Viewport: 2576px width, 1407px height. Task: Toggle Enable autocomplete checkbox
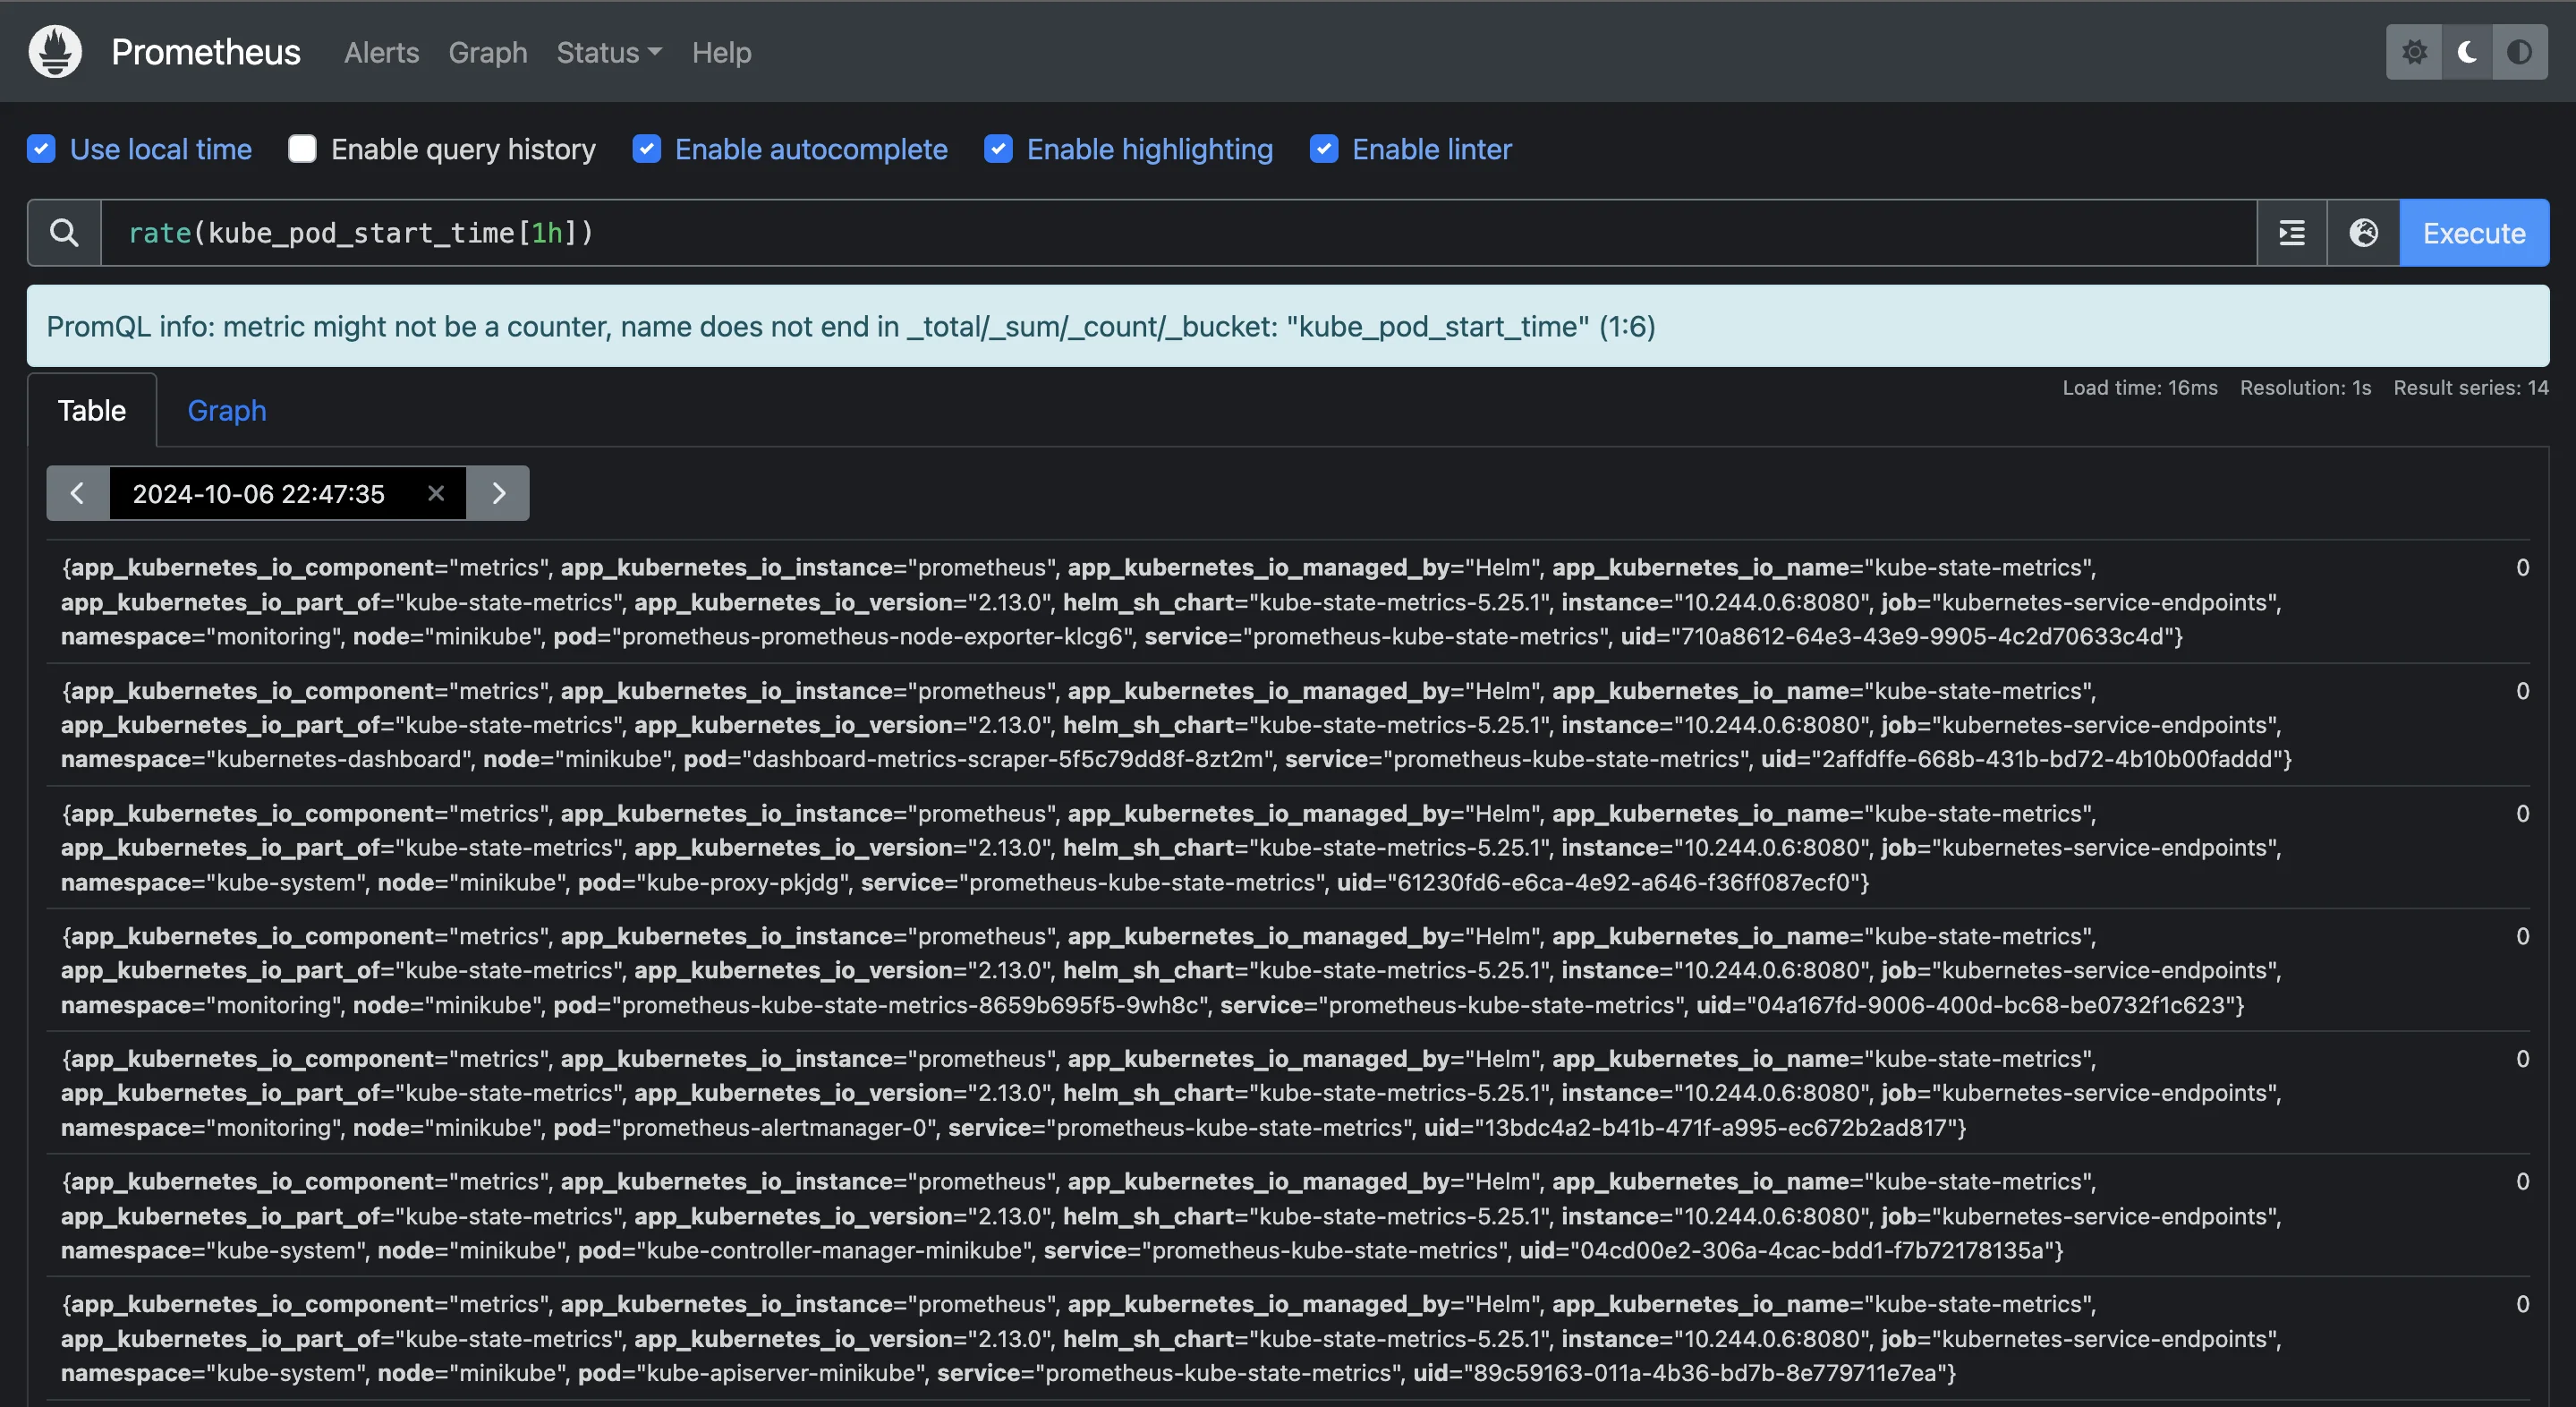point(646,149)
